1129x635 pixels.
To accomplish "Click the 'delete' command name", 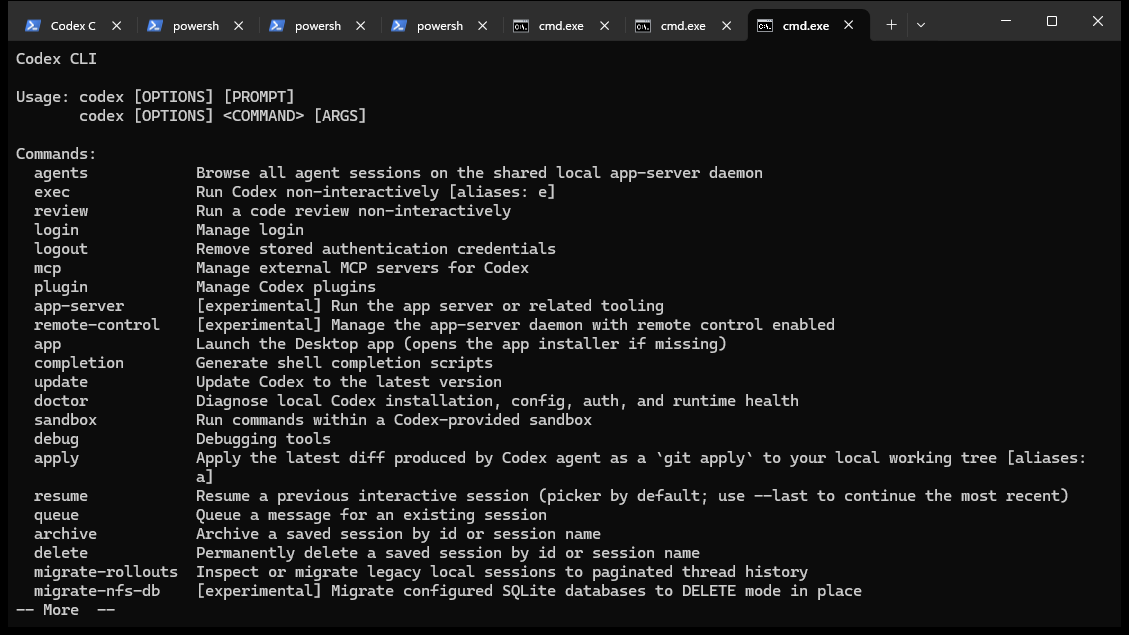I will point(60,553).
